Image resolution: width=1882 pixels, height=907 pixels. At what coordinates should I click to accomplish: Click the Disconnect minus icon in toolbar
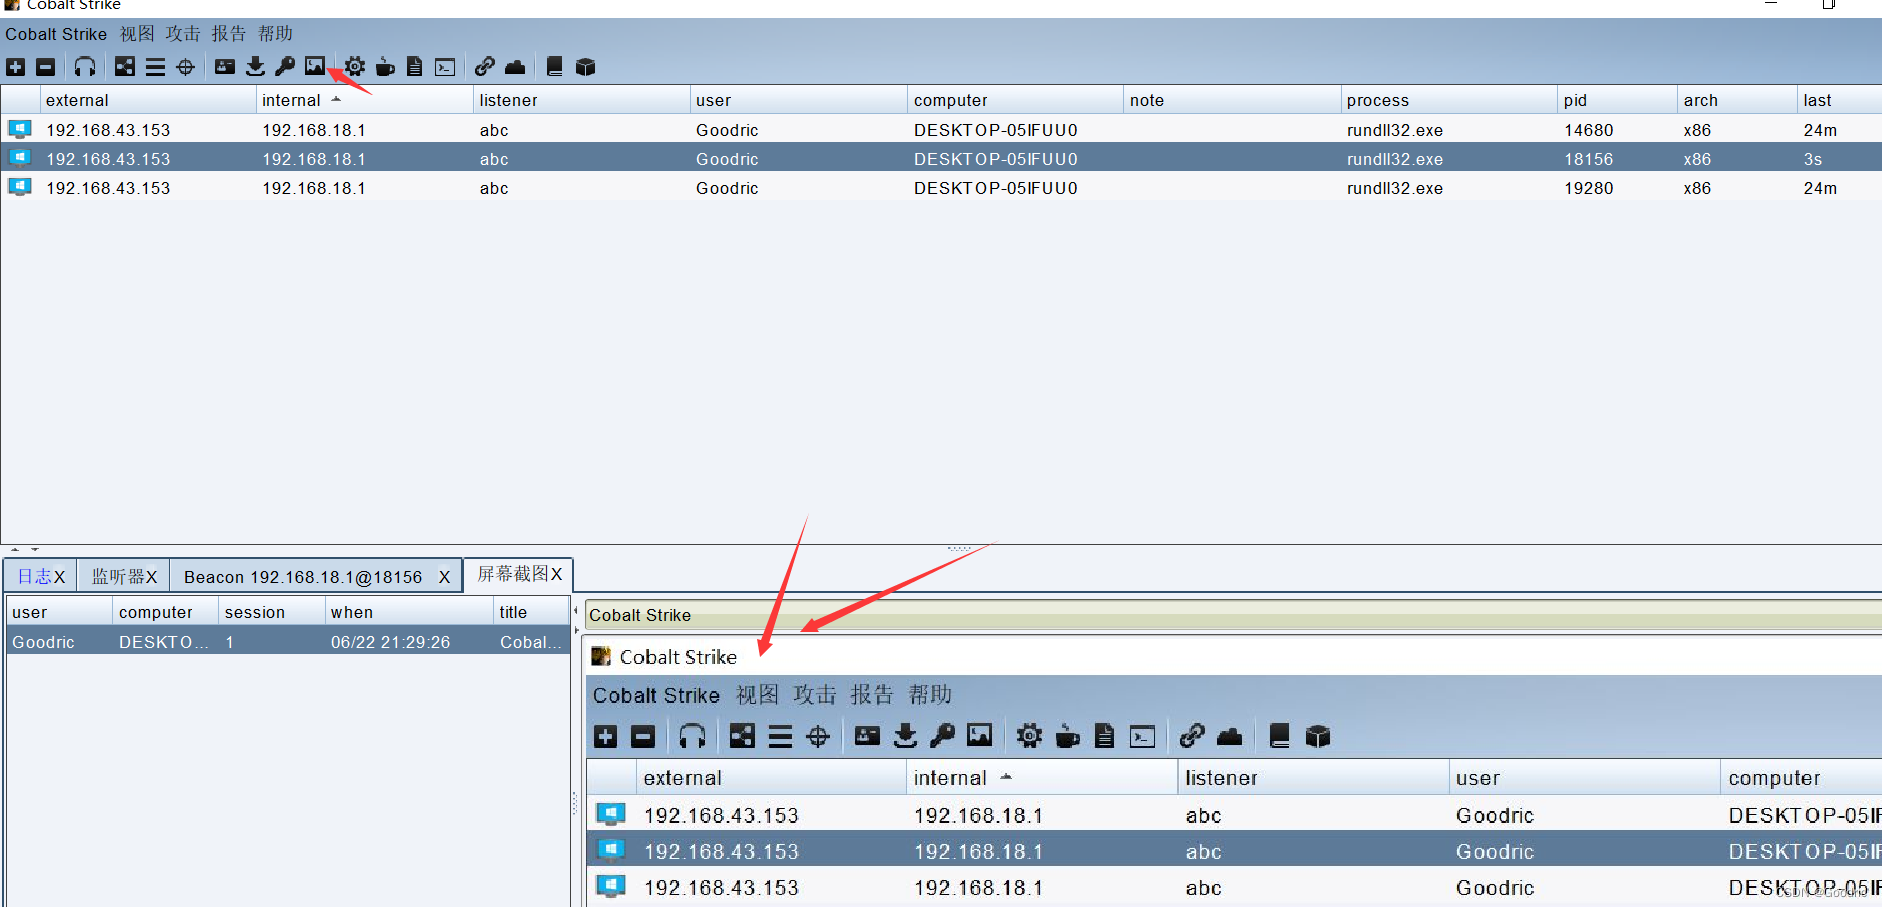46,67
